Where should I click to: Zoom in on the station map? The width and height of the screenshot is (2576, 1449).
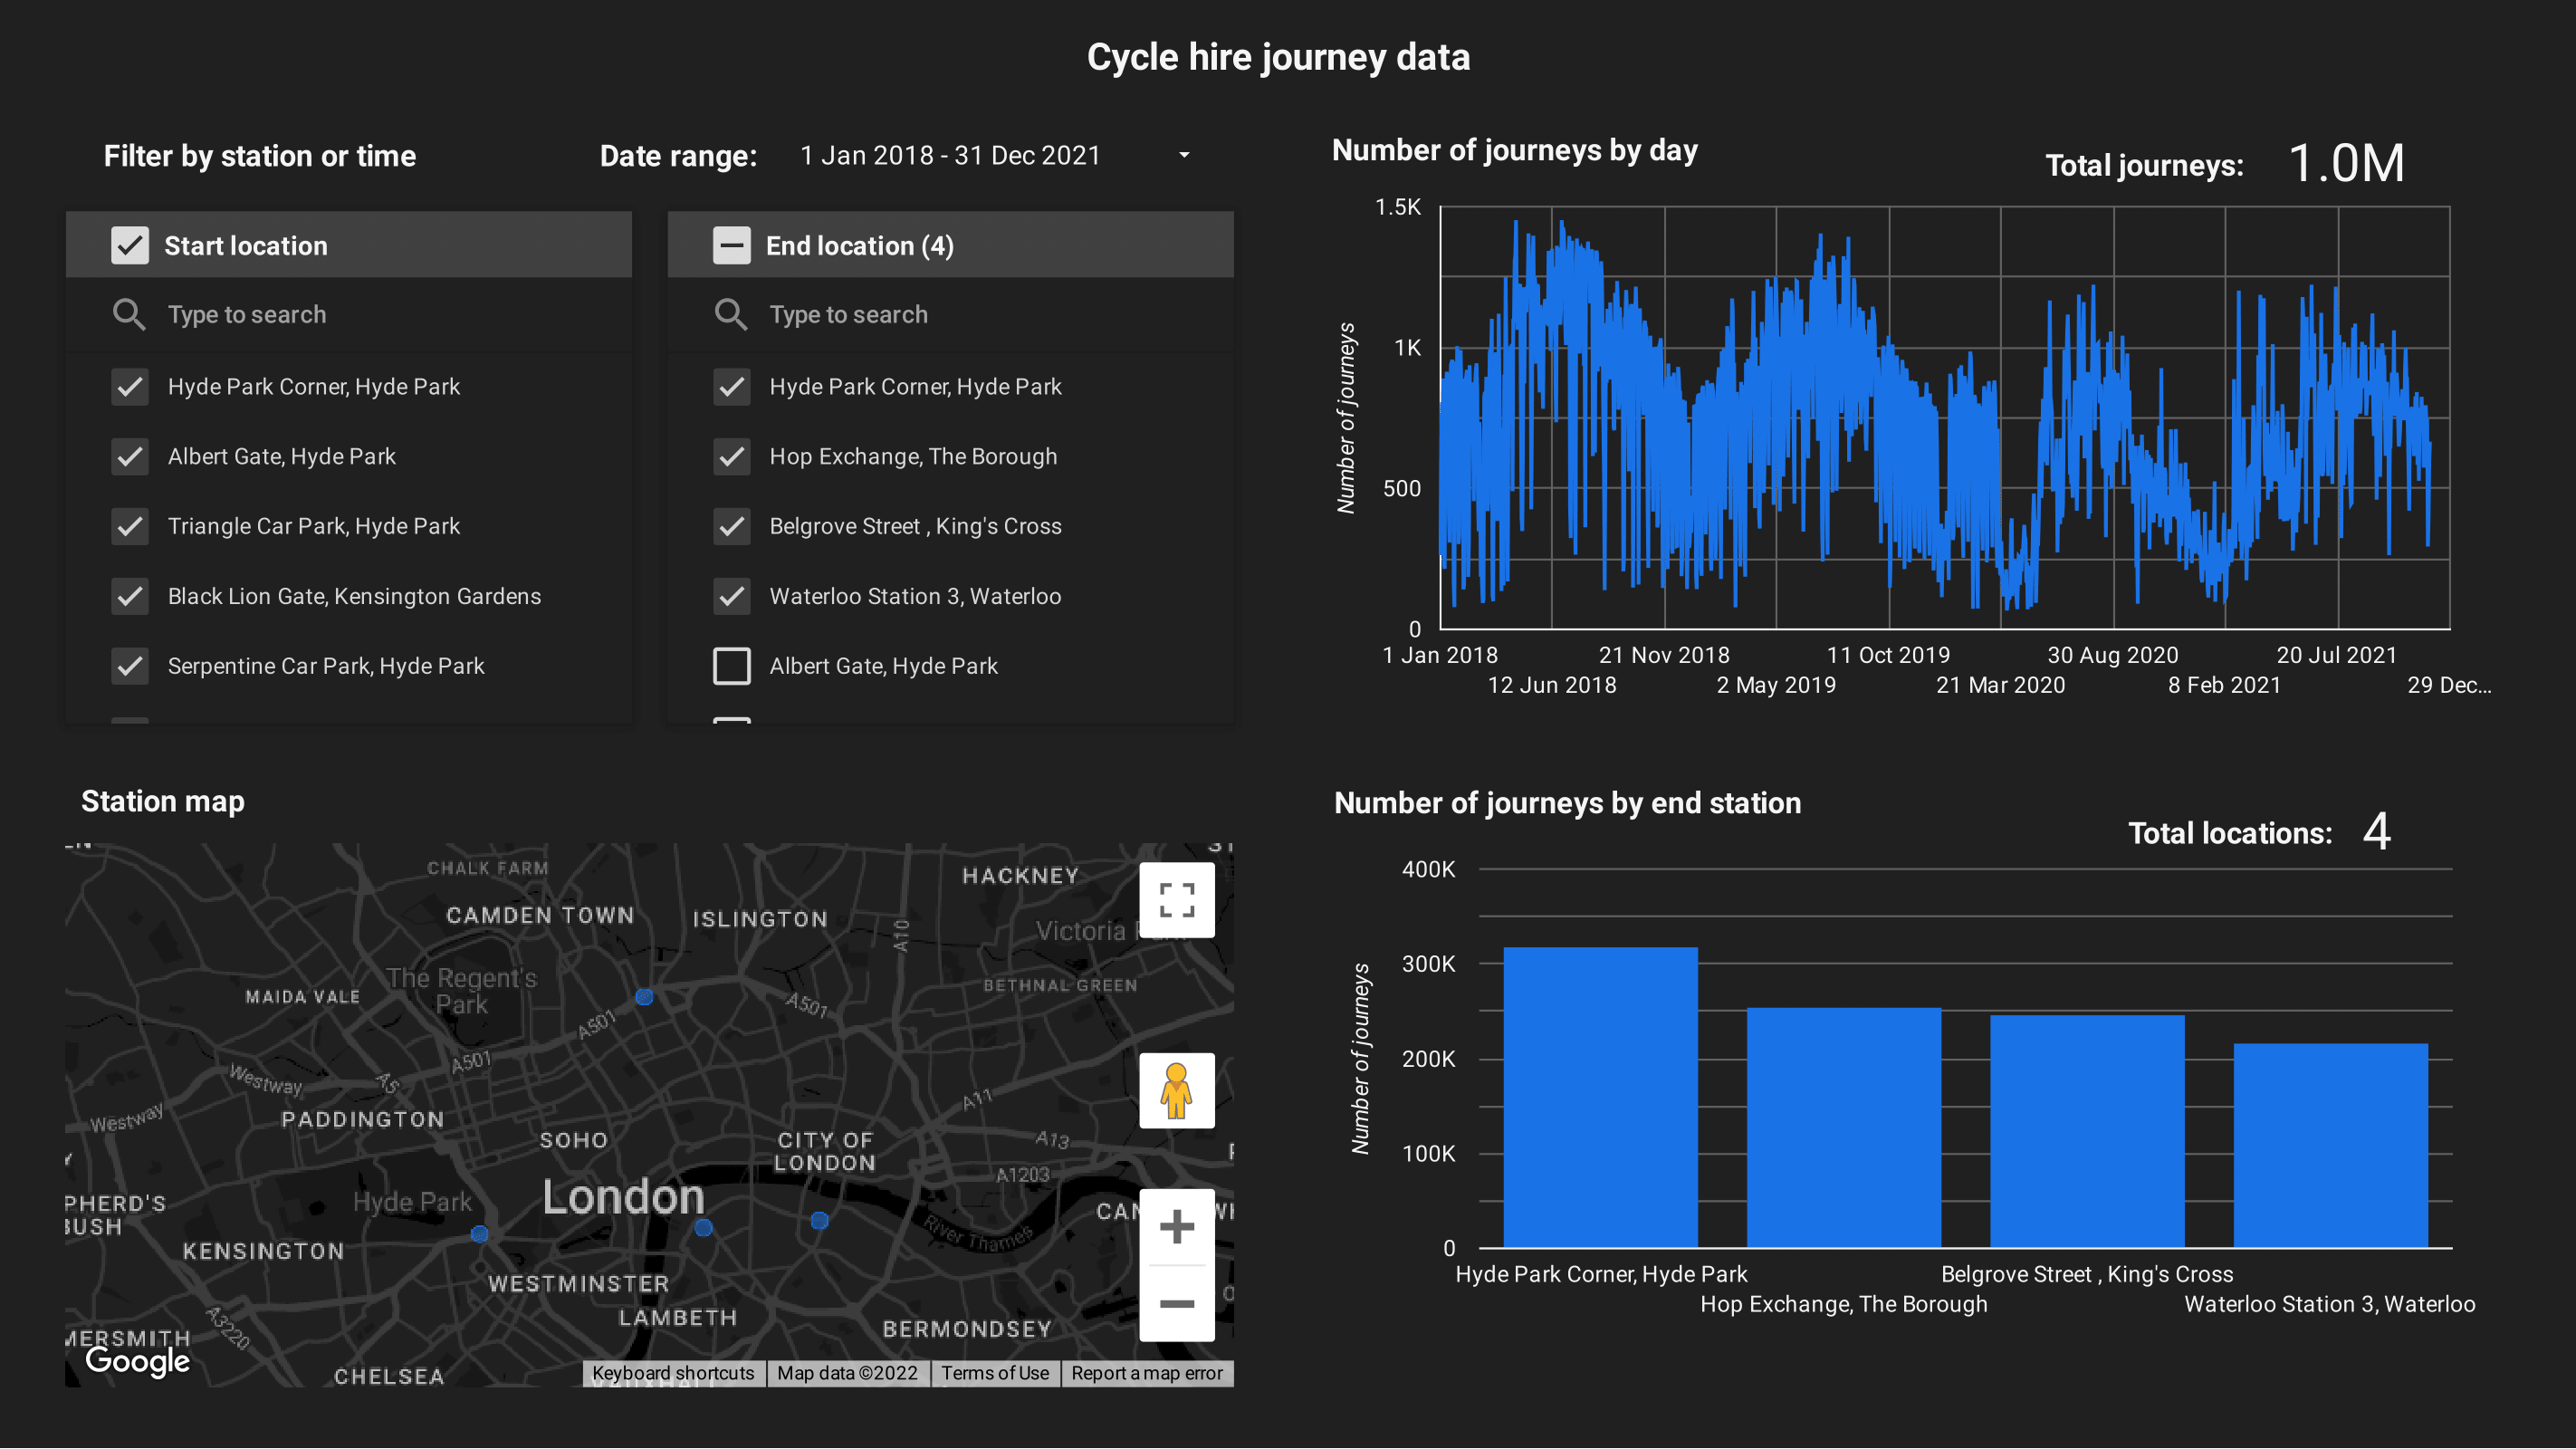click(1177, 1225)
